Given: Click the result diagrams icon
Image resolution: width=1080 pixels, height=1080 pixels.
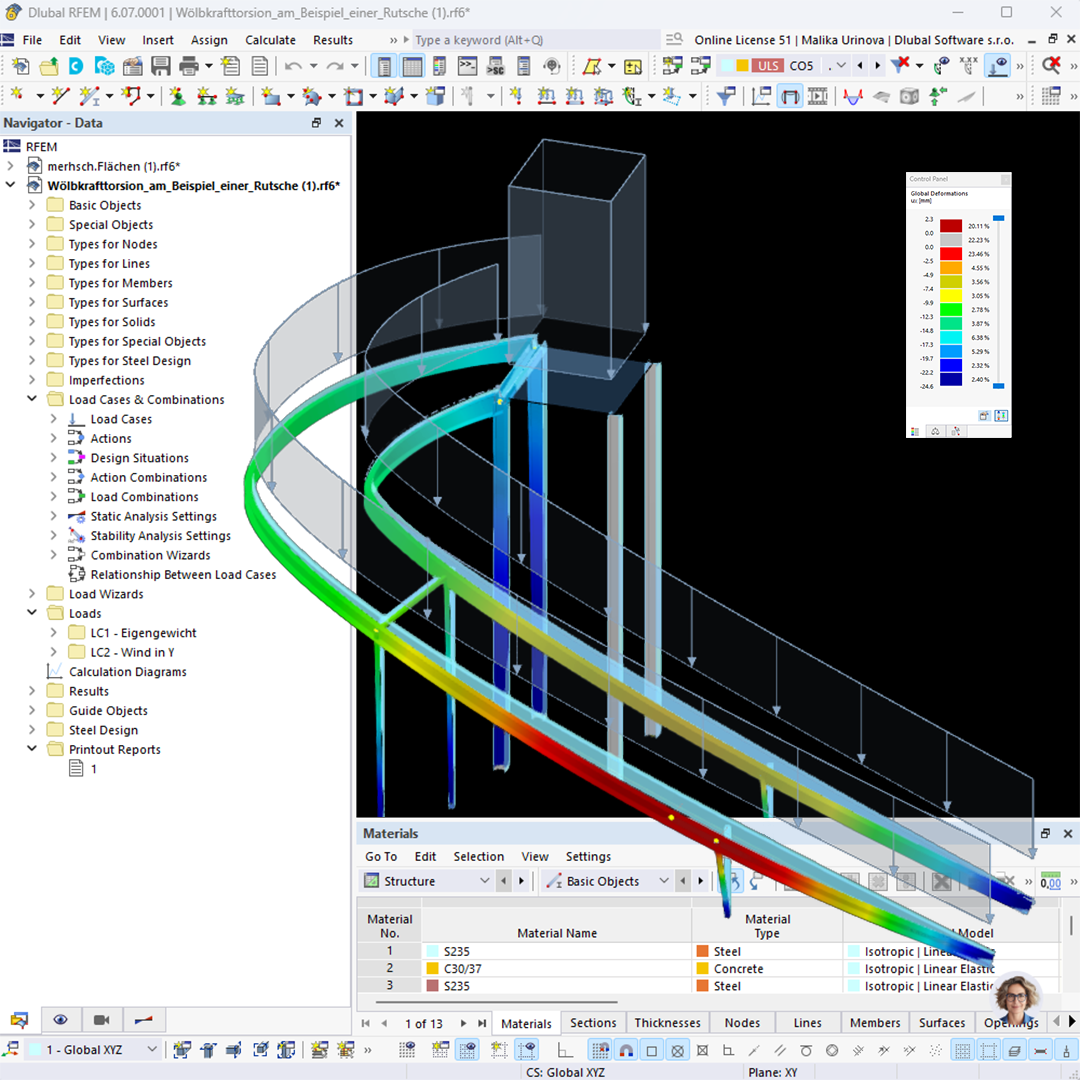Looking at the screenshot, I should click(x=761, y=96).
